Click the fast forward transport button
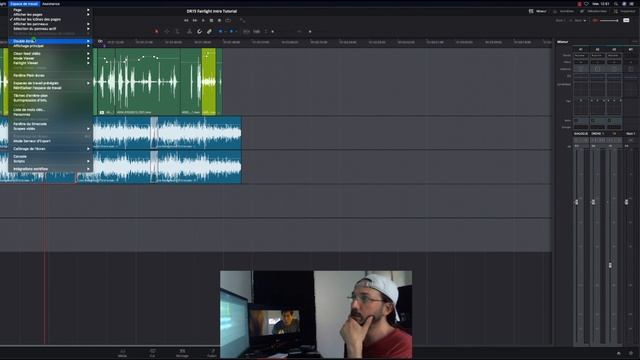This screenshot has width=640, height=360. coord(195,20)
